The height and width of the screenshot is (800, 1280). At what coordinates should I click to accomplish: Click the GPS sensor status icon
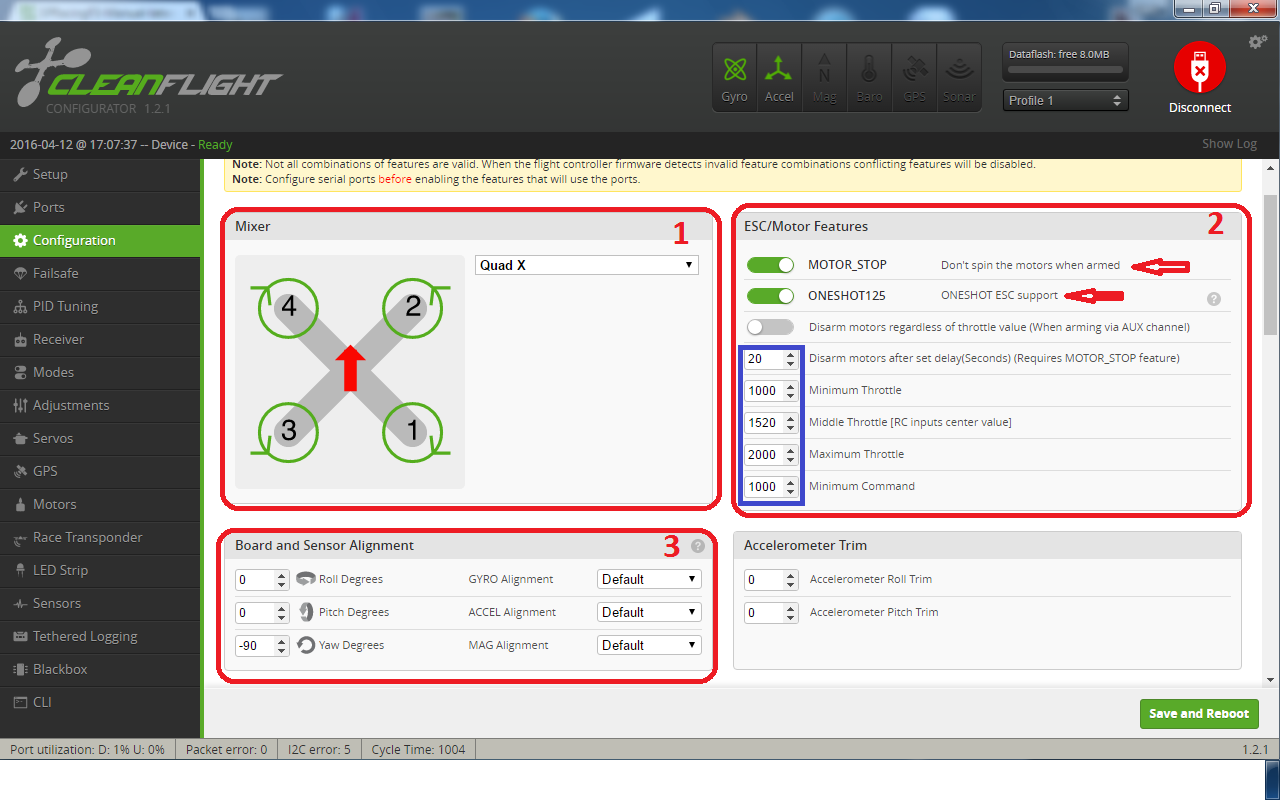pos(914,77)
